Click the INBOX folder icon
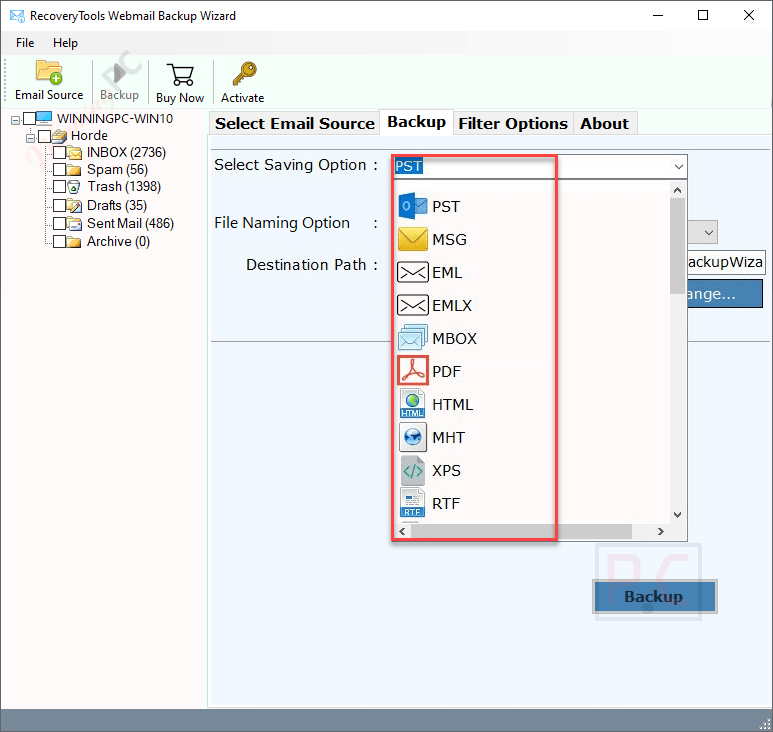Image resolution: width=773 pixels, height=732 pixels. tap(74, 153)
